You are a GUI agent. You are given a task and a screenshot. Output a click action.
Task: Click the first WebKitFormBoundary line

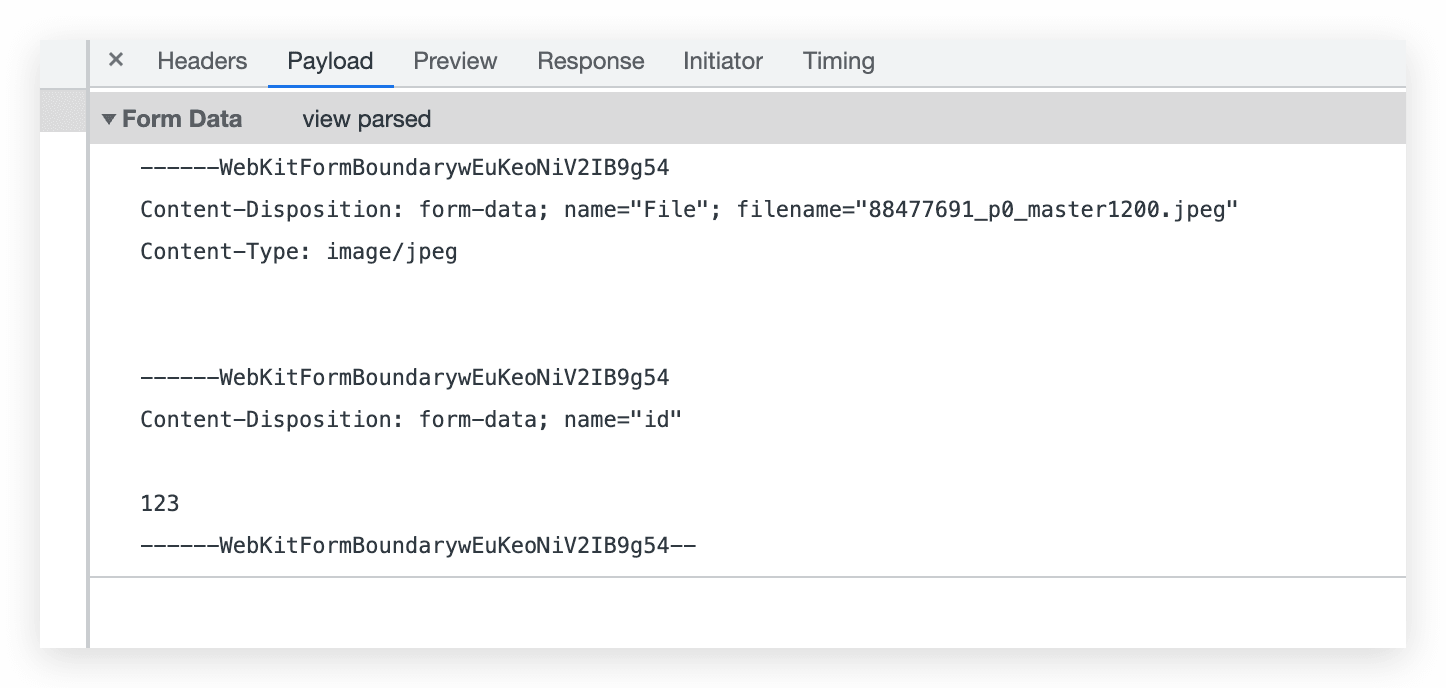click(x=404, y=168)
